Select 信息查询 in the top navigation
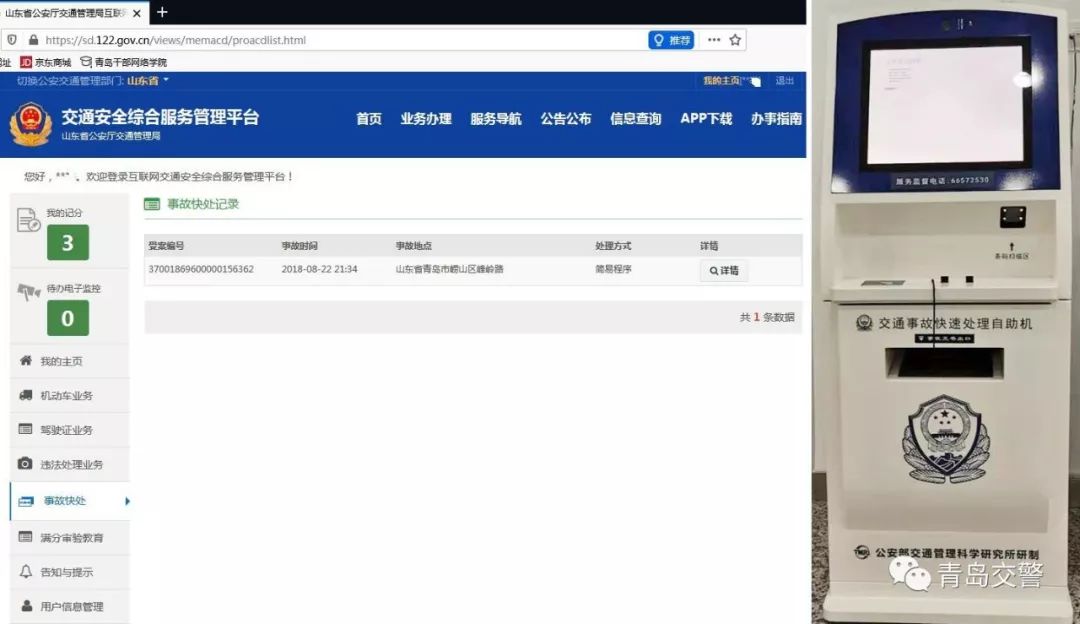The image size is (1080, 624). click(635, 118)
